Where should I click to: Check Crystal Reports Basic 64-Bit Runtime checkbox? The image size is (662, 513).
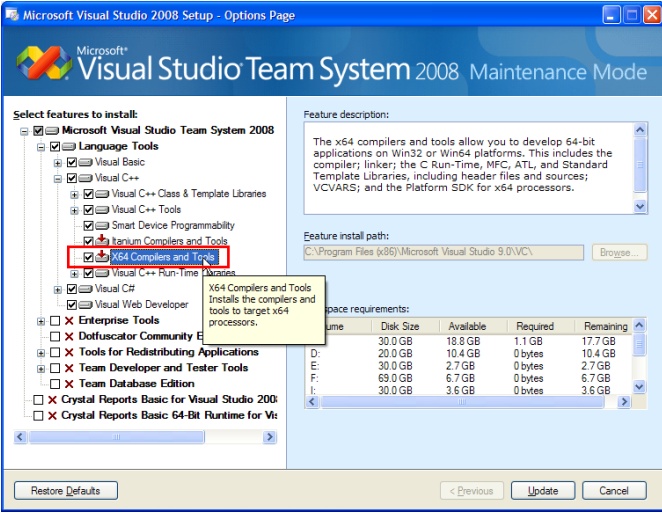pos(38,416)
